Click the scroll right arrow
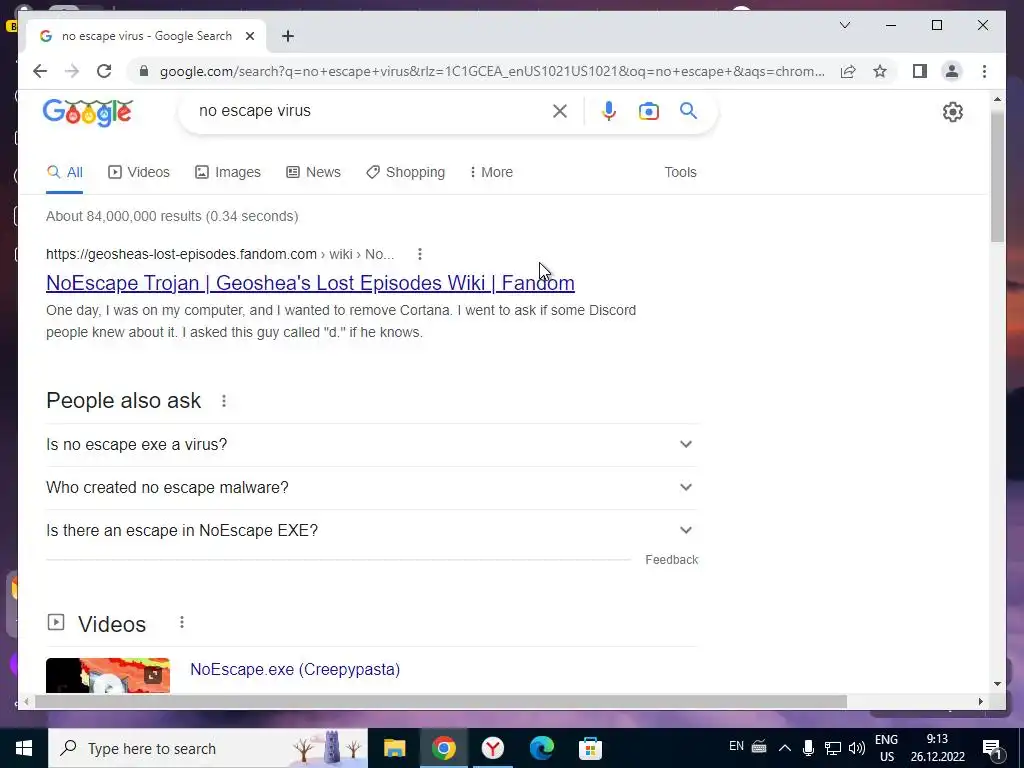The width and height of the screenshot is (1024, 768). pos(980,701)
